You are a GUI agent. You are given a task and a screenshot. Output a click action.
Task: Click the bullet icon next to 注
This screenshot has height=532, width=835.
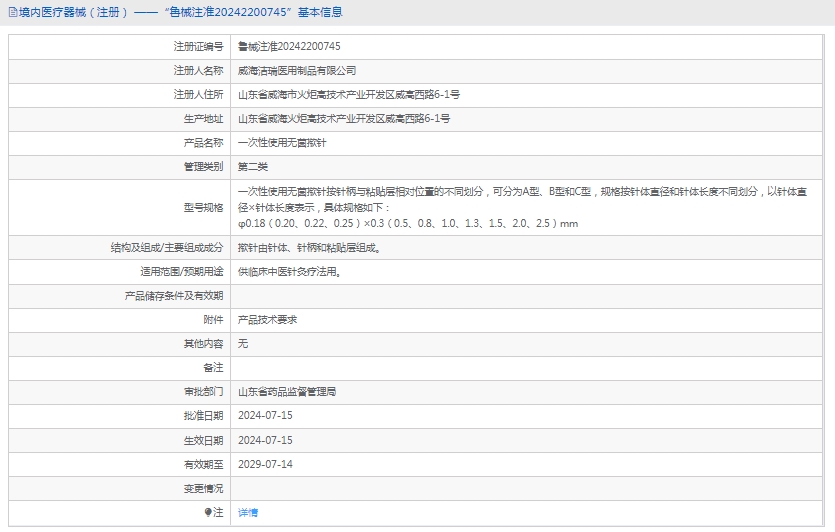coord(209,512)
